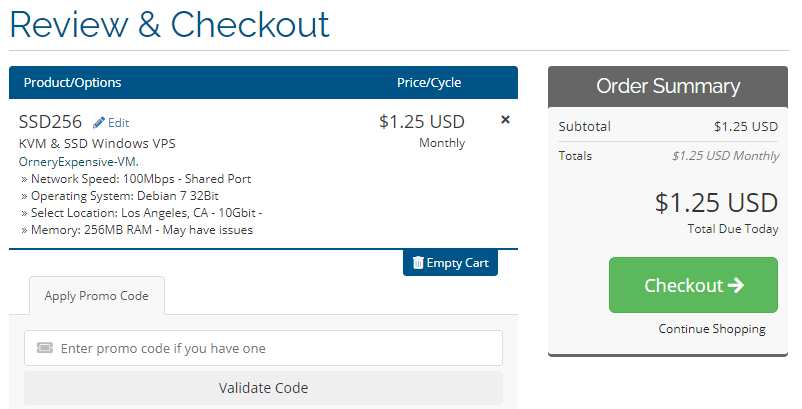Image resolution: width=802 pixels, height=409 pixels.
Task: Open the Continue Shopping link
Action: (711, 329)
